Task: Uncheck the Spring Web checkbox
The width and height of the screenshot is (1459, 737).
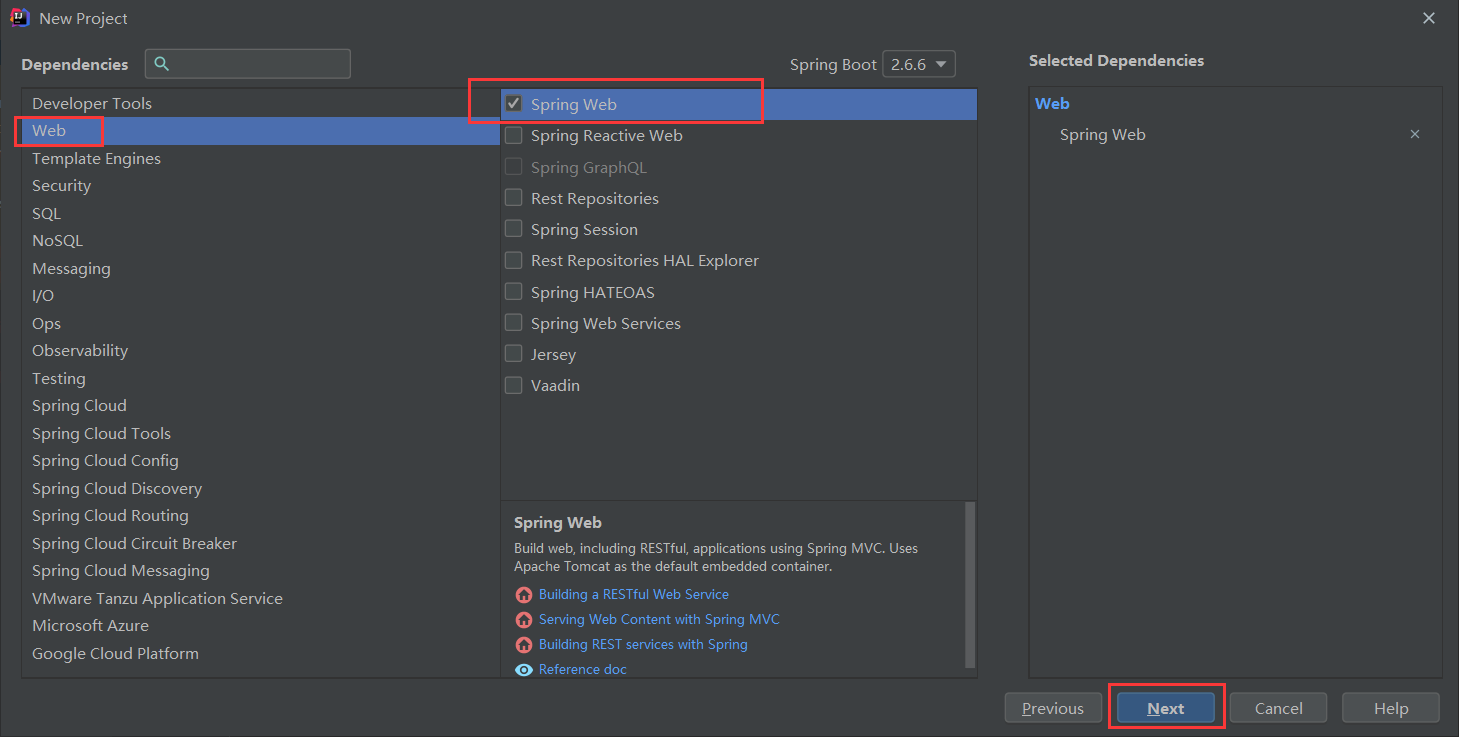Action: 514,104
